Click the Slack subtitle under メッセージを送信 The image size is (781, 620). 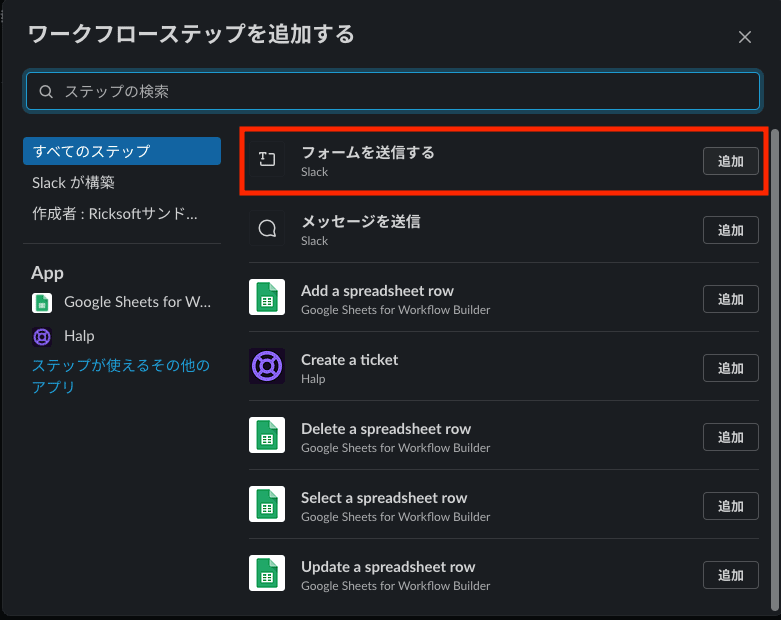tap(314, 241)
